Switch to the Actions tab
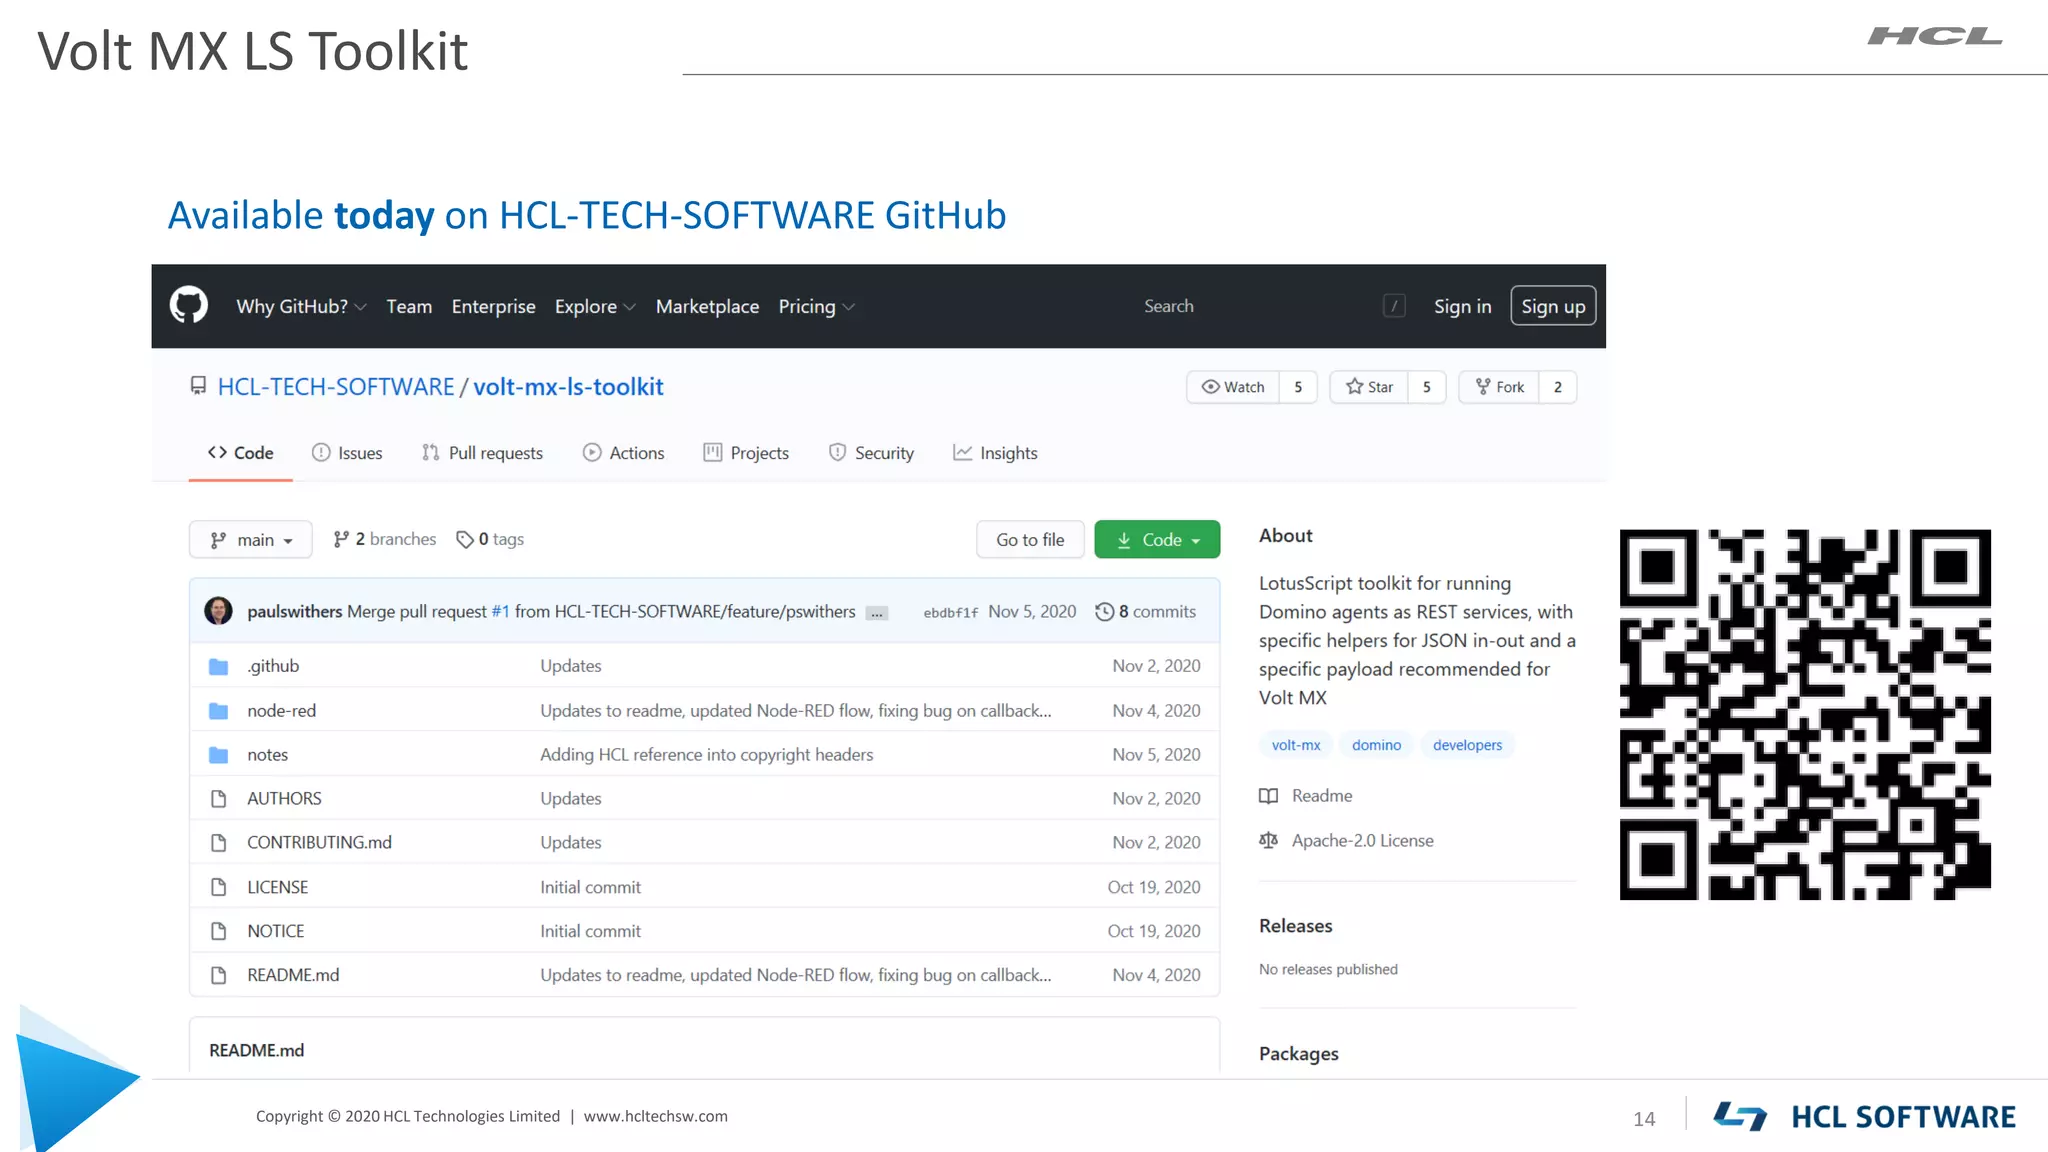2048x1152 pixels. coord(623,453)
